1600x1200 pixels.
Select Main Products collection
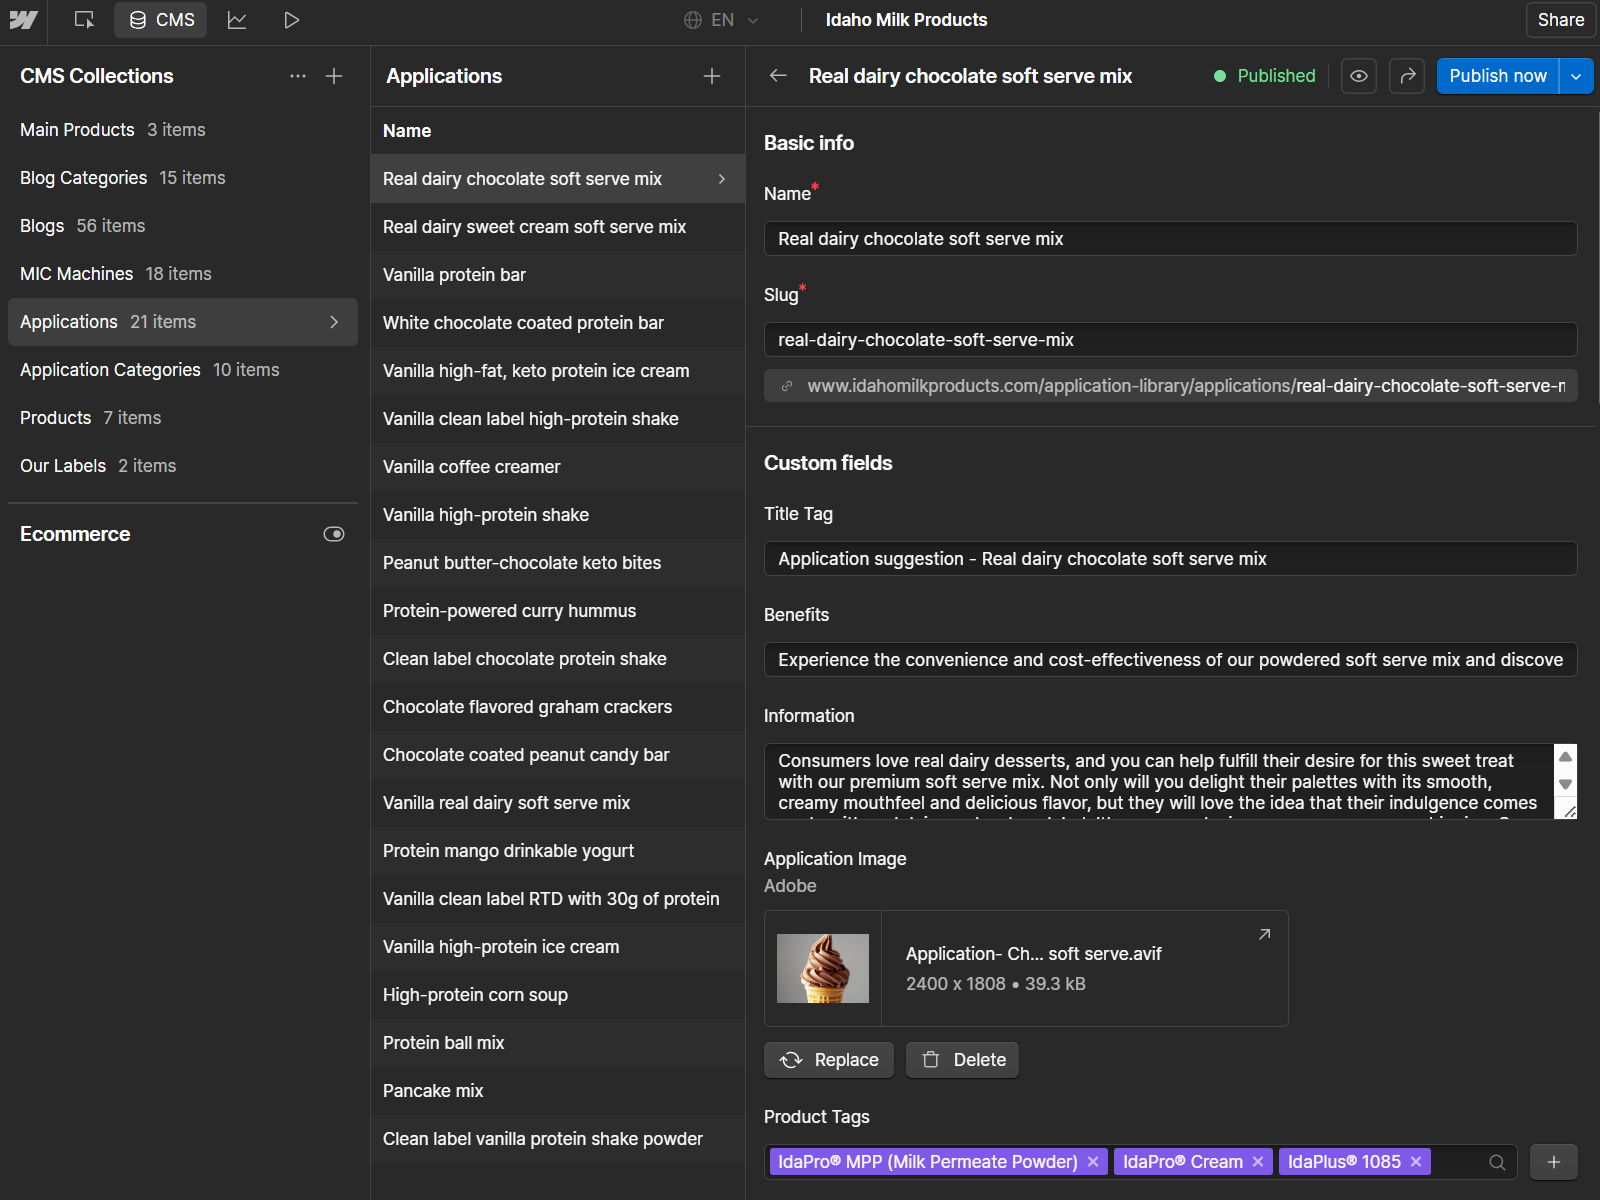[183, 130]
